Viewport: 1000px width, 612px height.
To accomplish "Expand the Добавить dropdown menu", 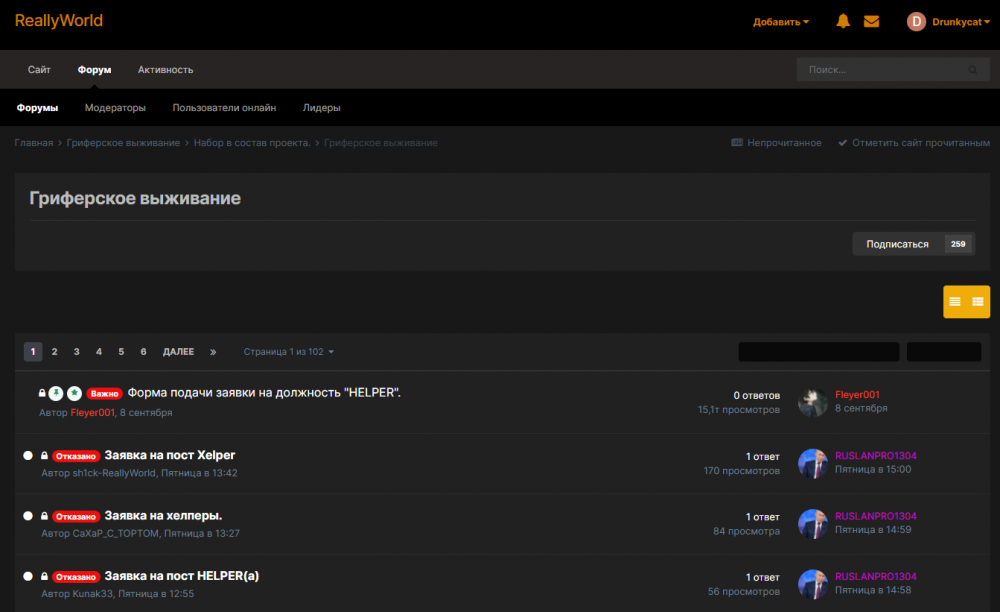I will click(781, 22).
